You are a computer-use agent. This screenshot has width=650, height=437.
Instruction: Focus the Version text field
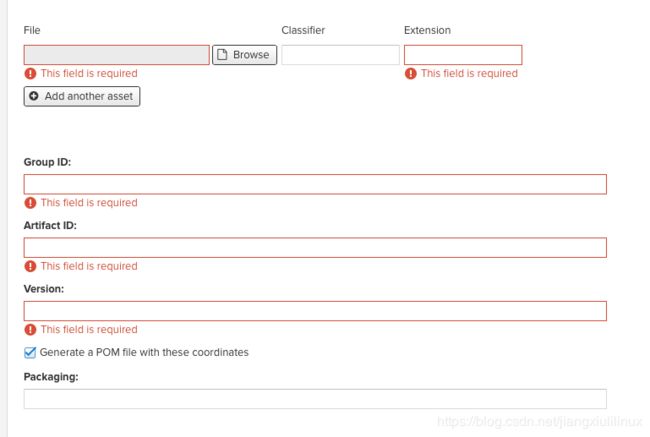(315, 311)
